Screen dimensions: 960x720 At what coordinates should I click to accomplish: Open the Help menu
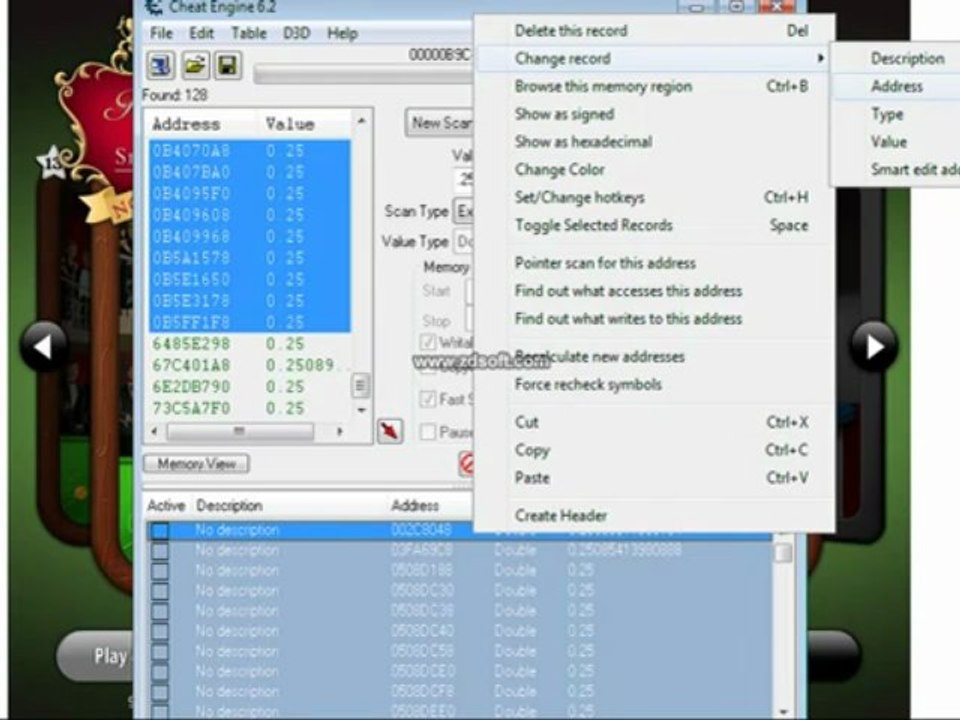[342, 33]
